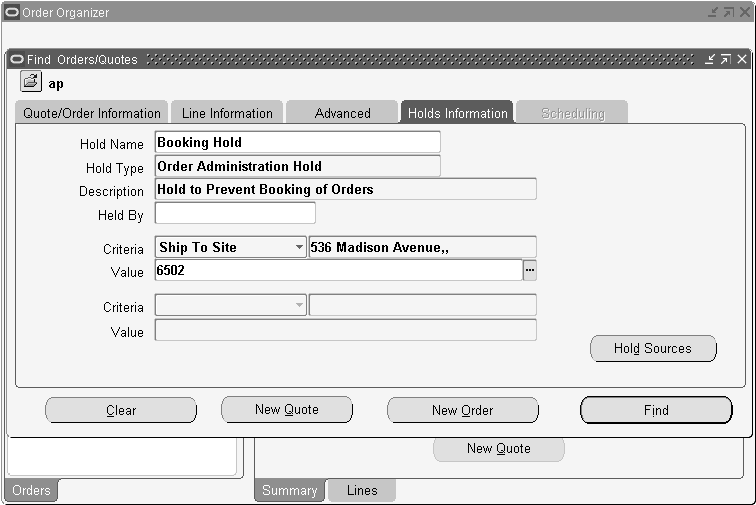
Task: Click the second Criteria description field
Action: pyautogui.click(x=422, y=305)
